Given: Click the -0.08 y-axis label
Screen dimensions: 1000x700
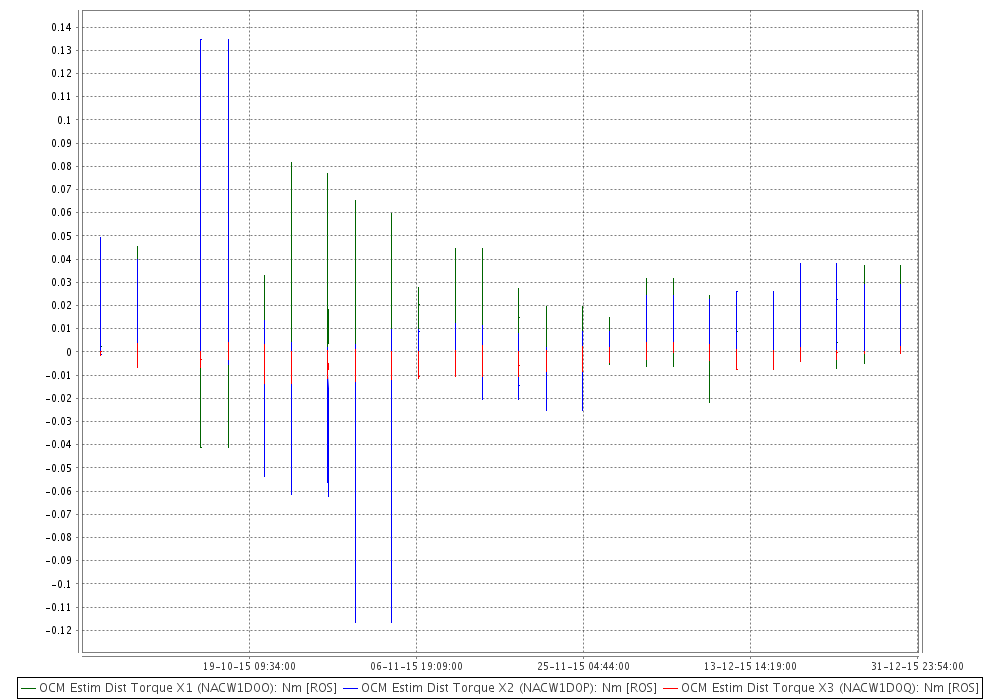Looking at the screenshot, I should pos(59,537).
